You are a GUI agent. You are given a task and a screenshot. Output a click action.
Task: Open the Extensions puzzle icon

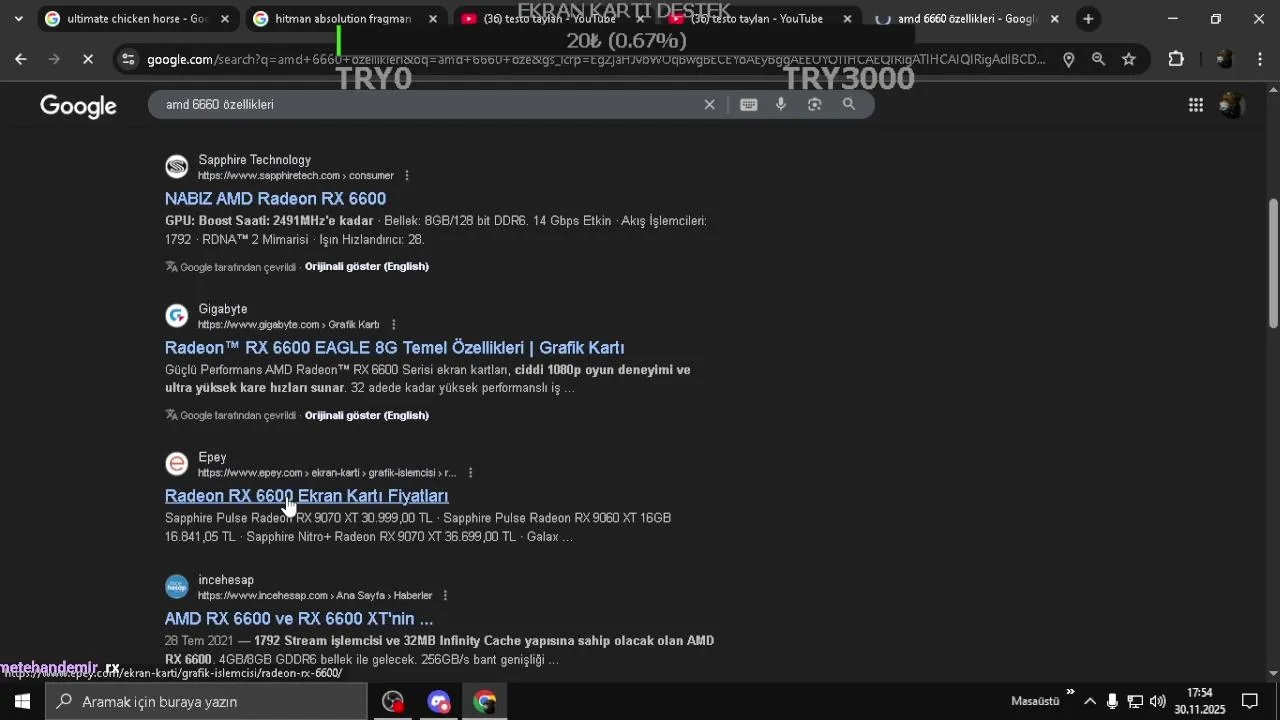click(1176, 59)
